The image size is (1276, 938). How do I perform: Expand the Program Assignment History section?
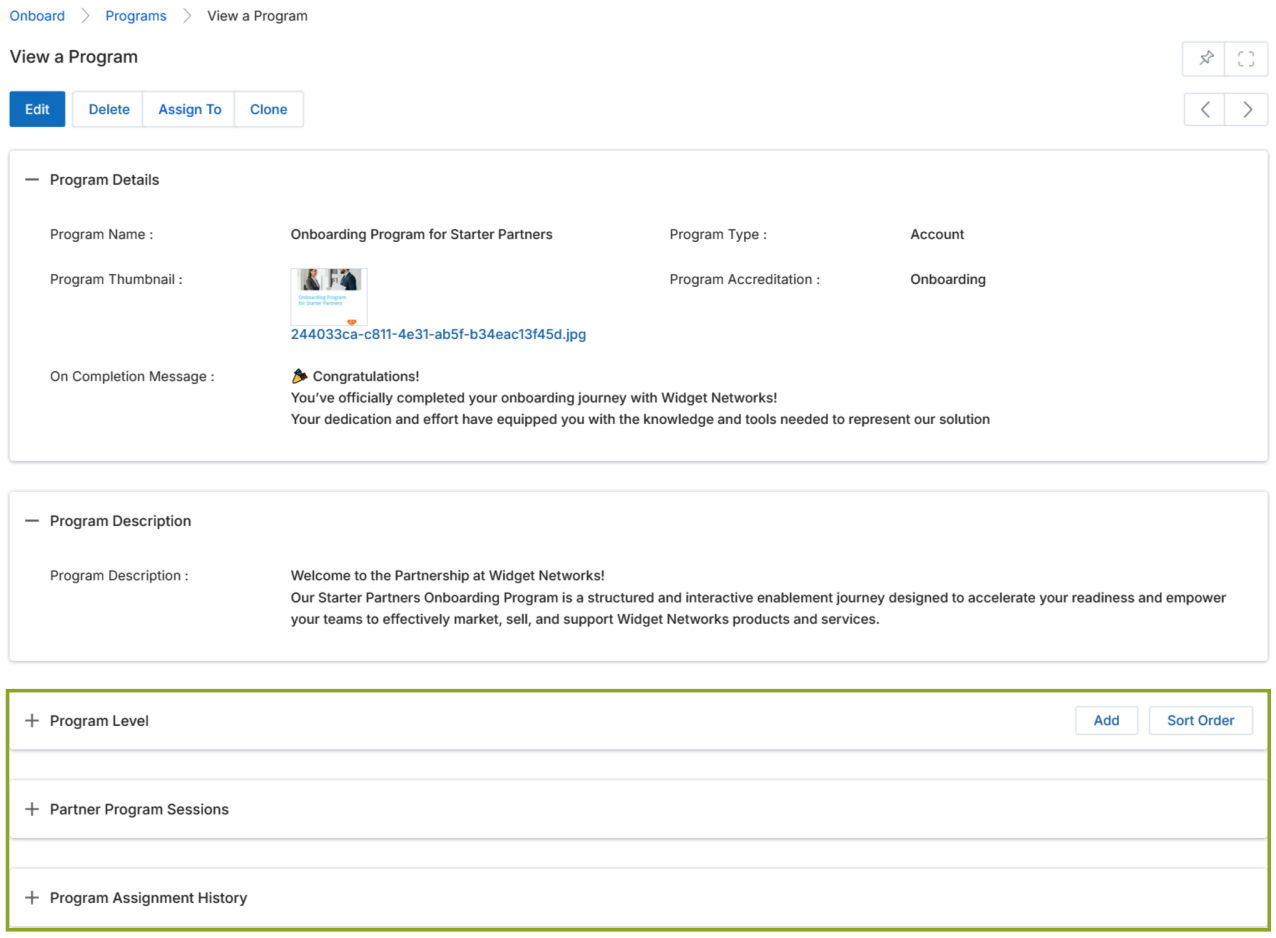[32, 898]
